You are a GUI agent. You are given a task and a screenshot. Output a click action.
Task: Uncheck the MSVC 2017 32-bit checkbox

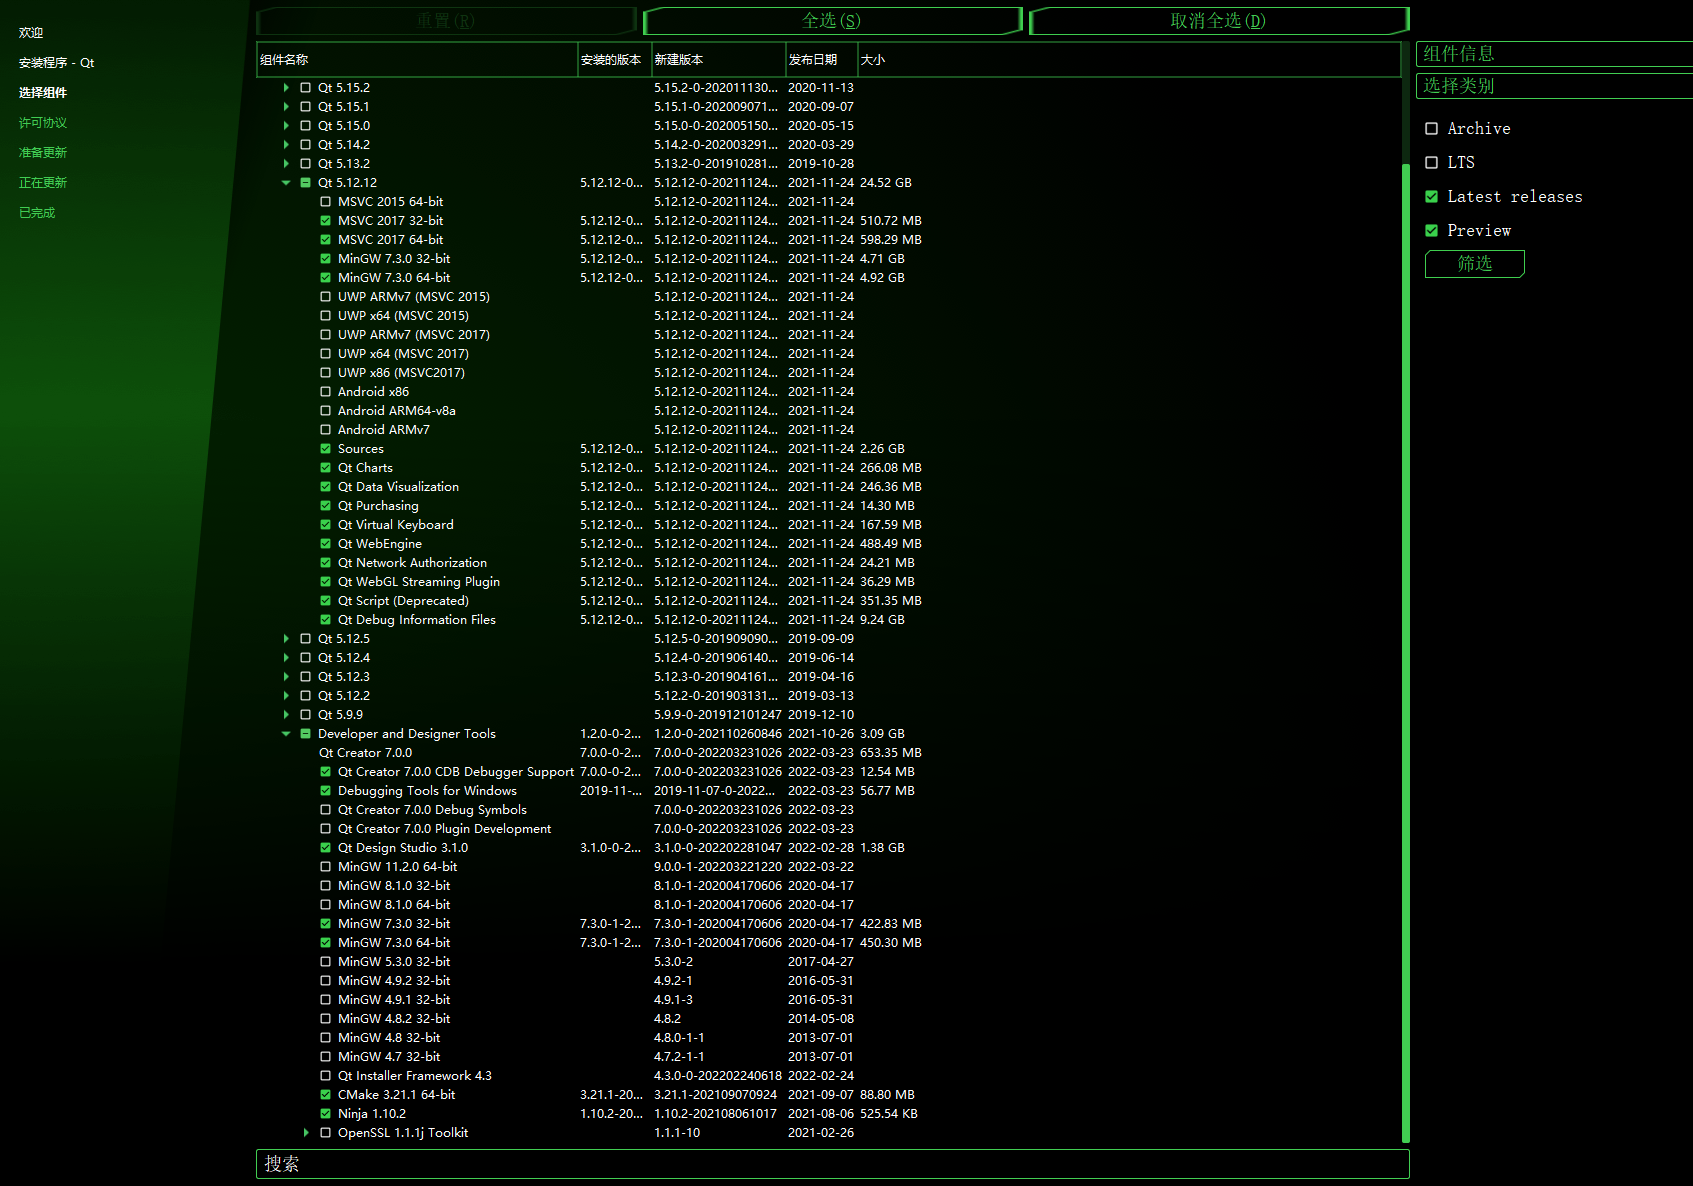click(x=325, y=221)
